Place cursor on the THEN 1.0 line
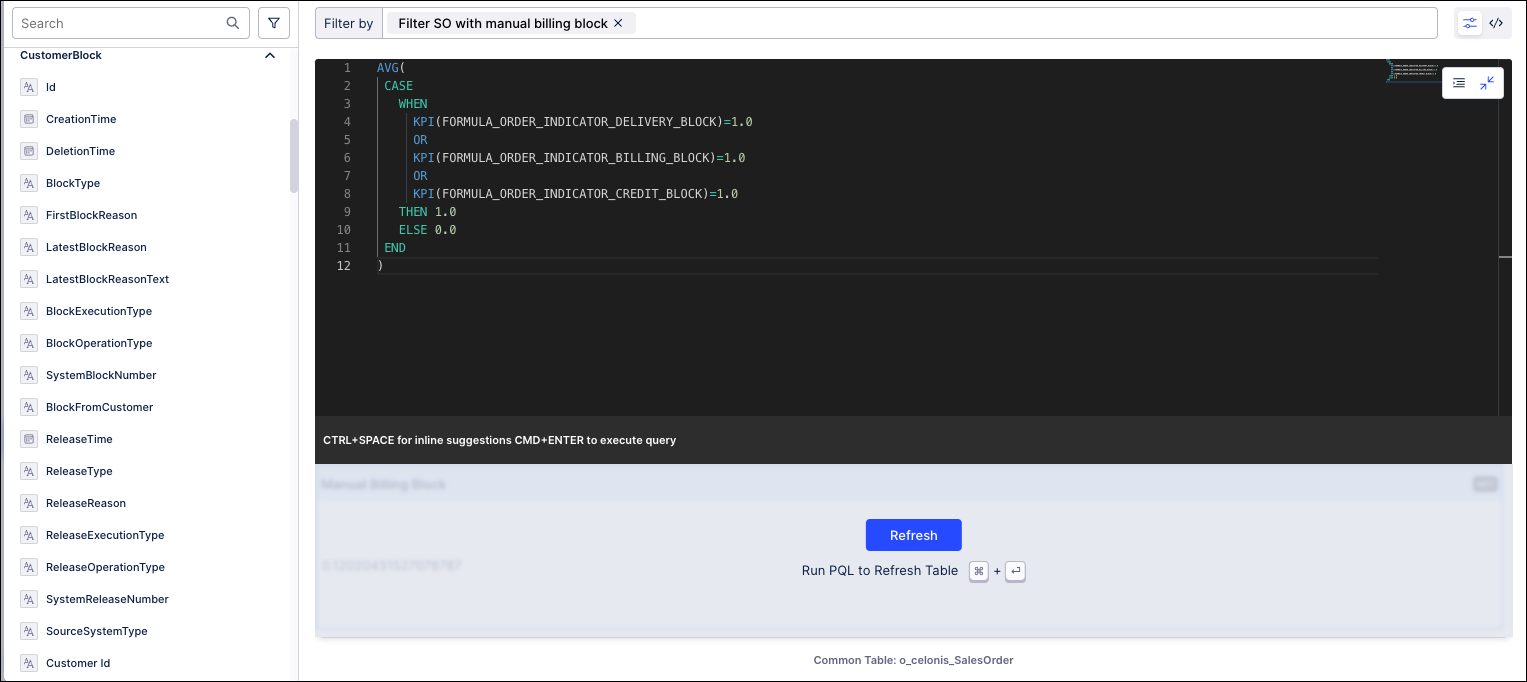 point(427,212)
